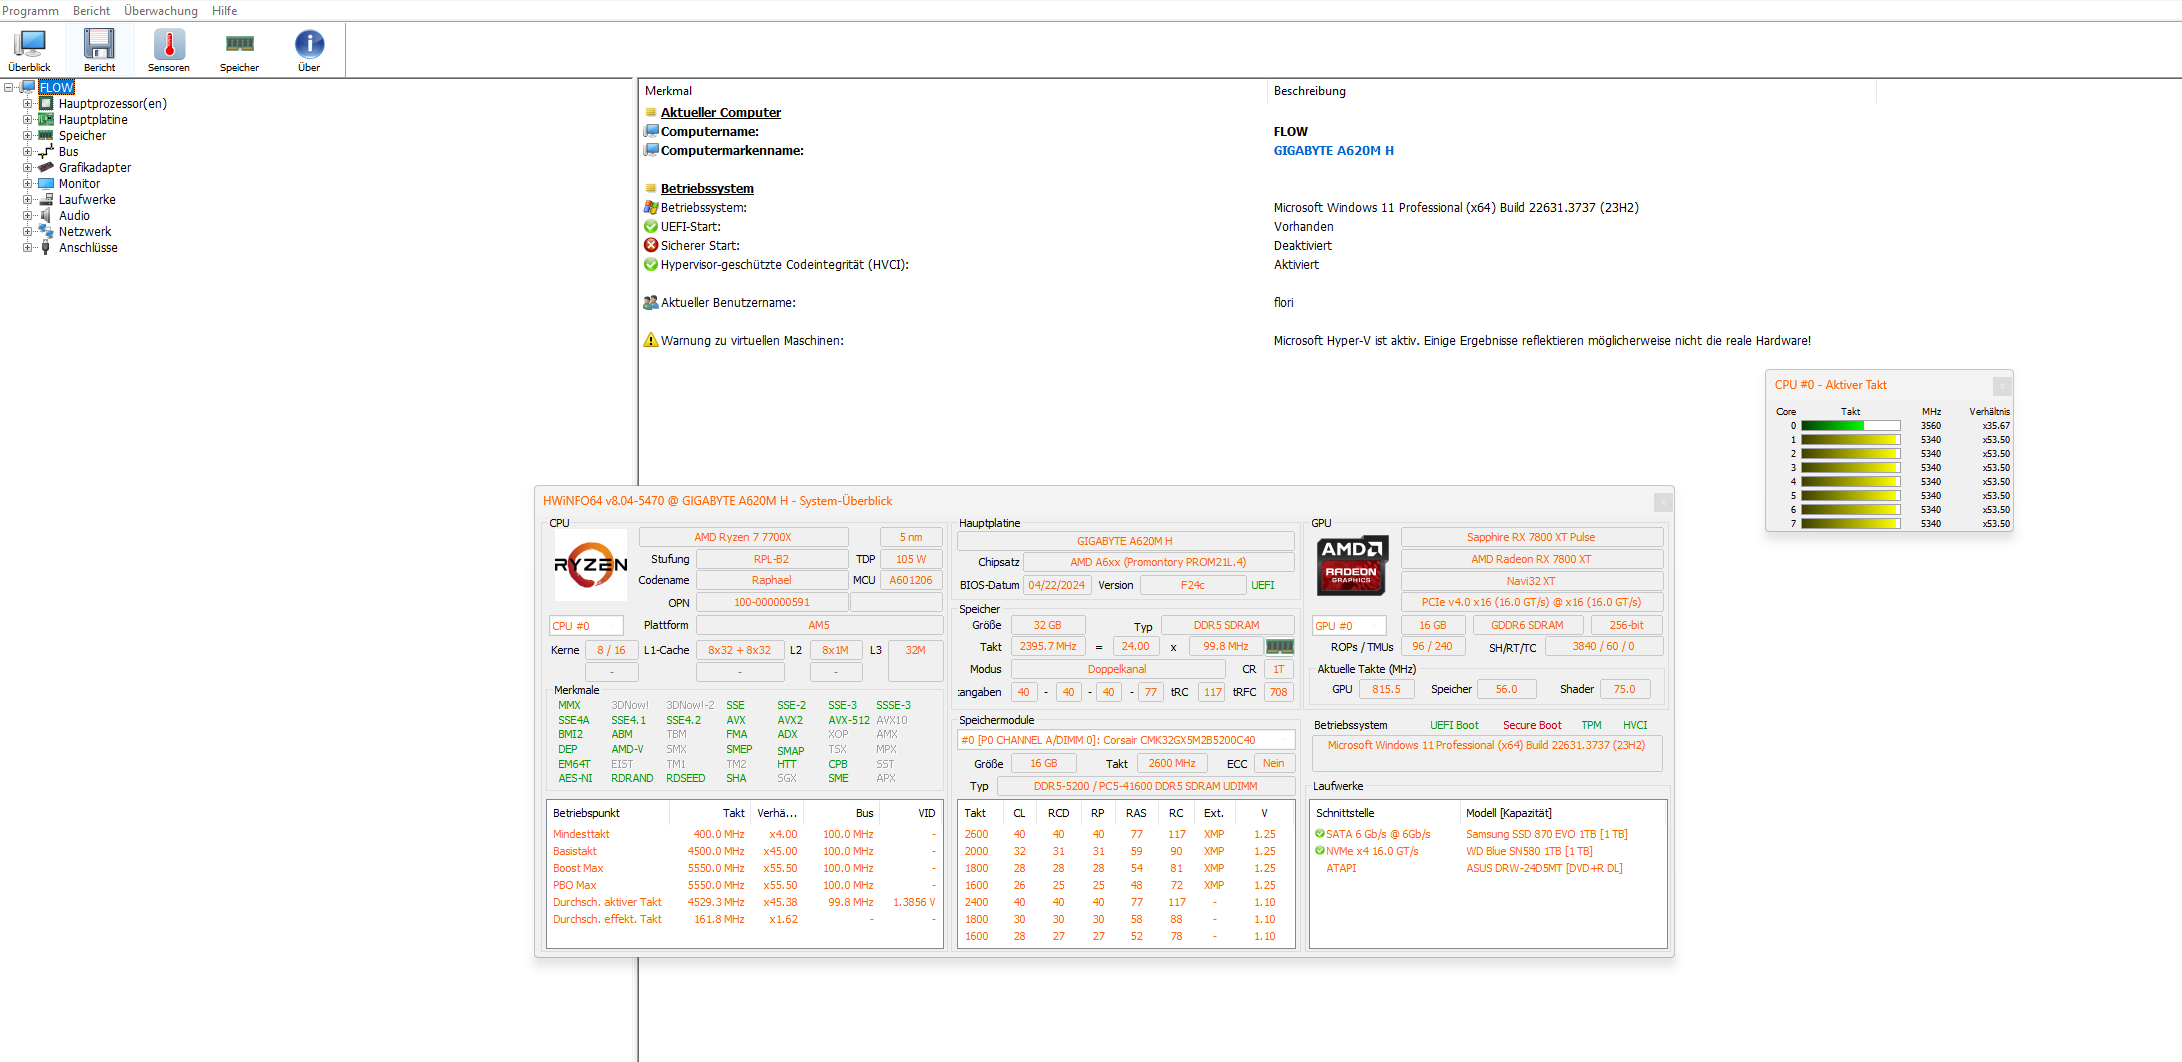Open the top Bericht menu
The image size is (2182, 1062).
tap(91, 11)
